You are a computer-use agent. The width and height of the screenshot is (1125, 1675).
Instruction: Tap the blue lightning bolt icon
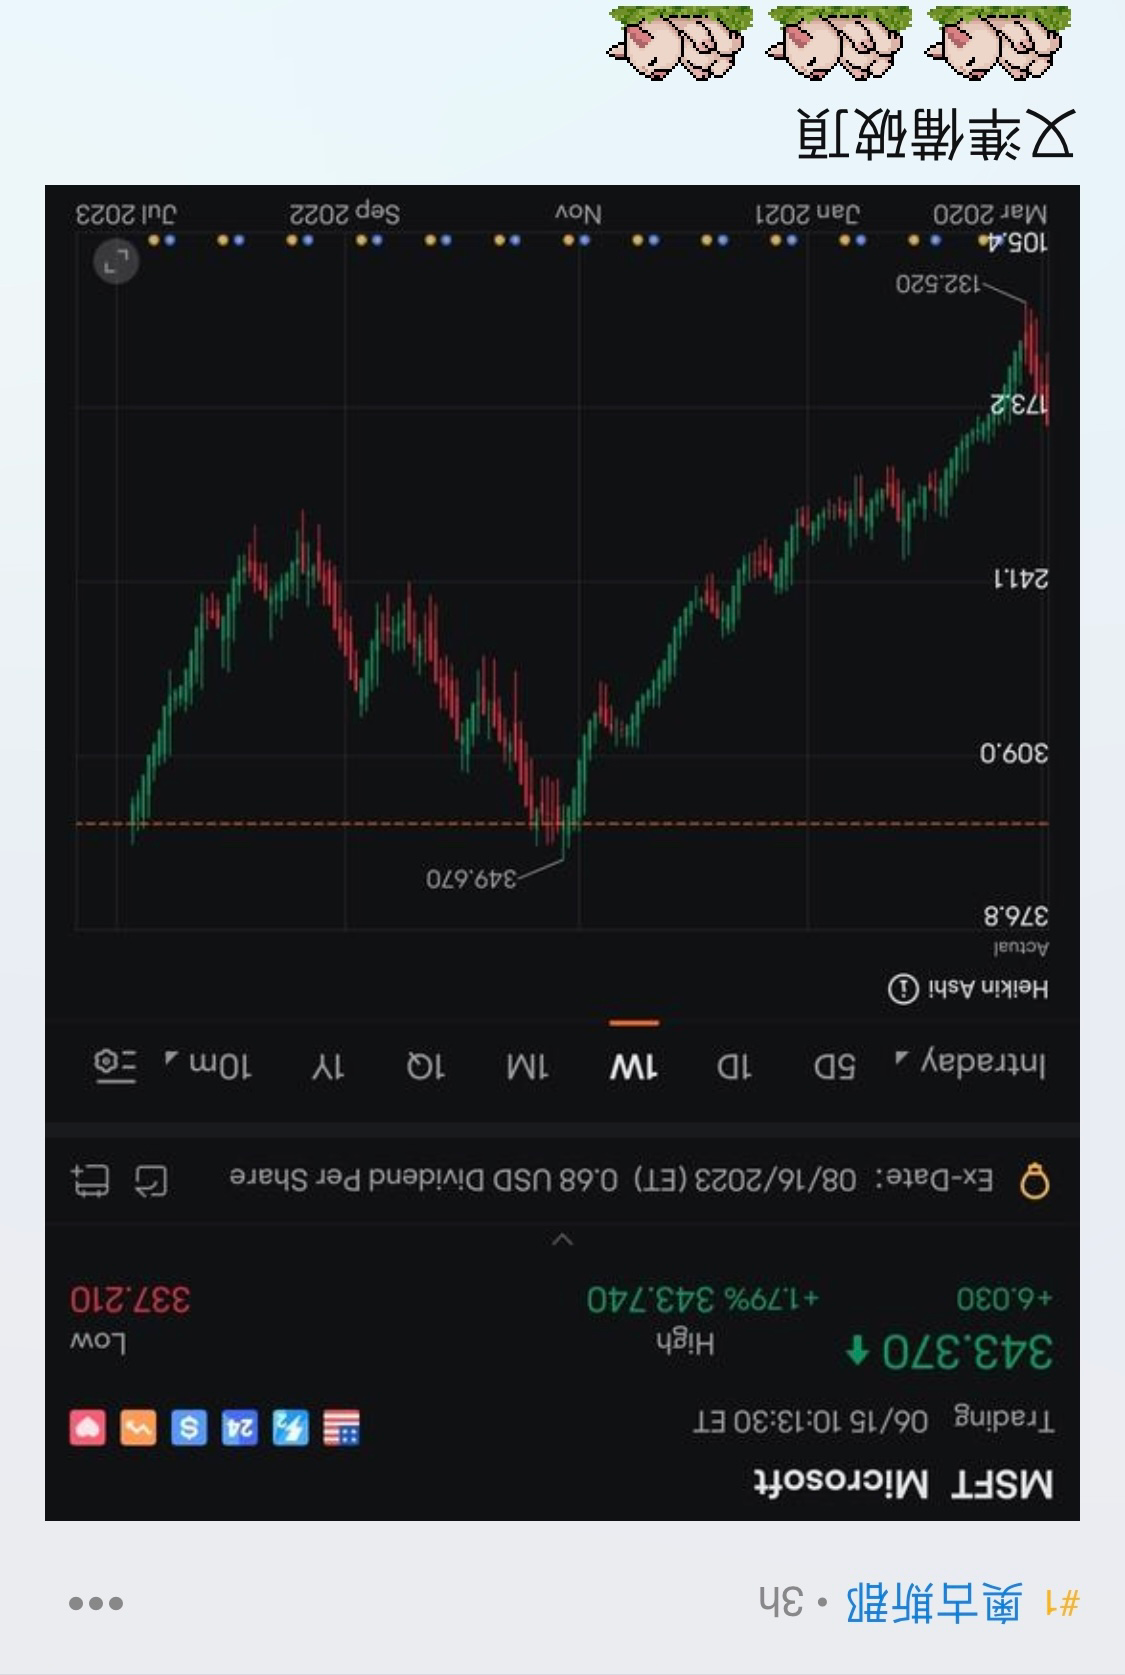click(290, 1428)
